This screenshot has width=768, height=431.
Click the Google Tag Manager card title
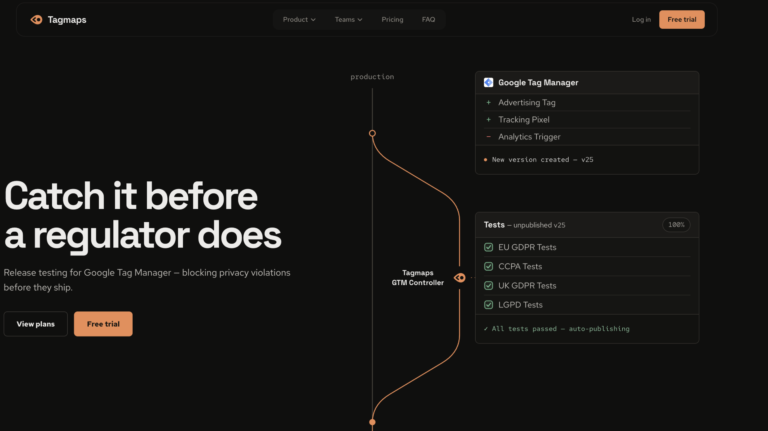538,83
